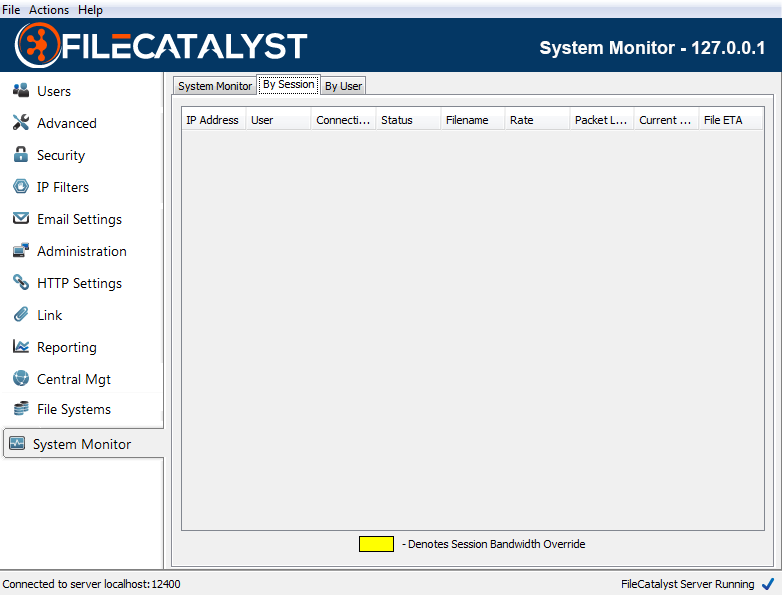The height and width of the screenshot is (595, 782).
Task: Click the HTTP Settings chain icon
Action: tap(20, 282)
